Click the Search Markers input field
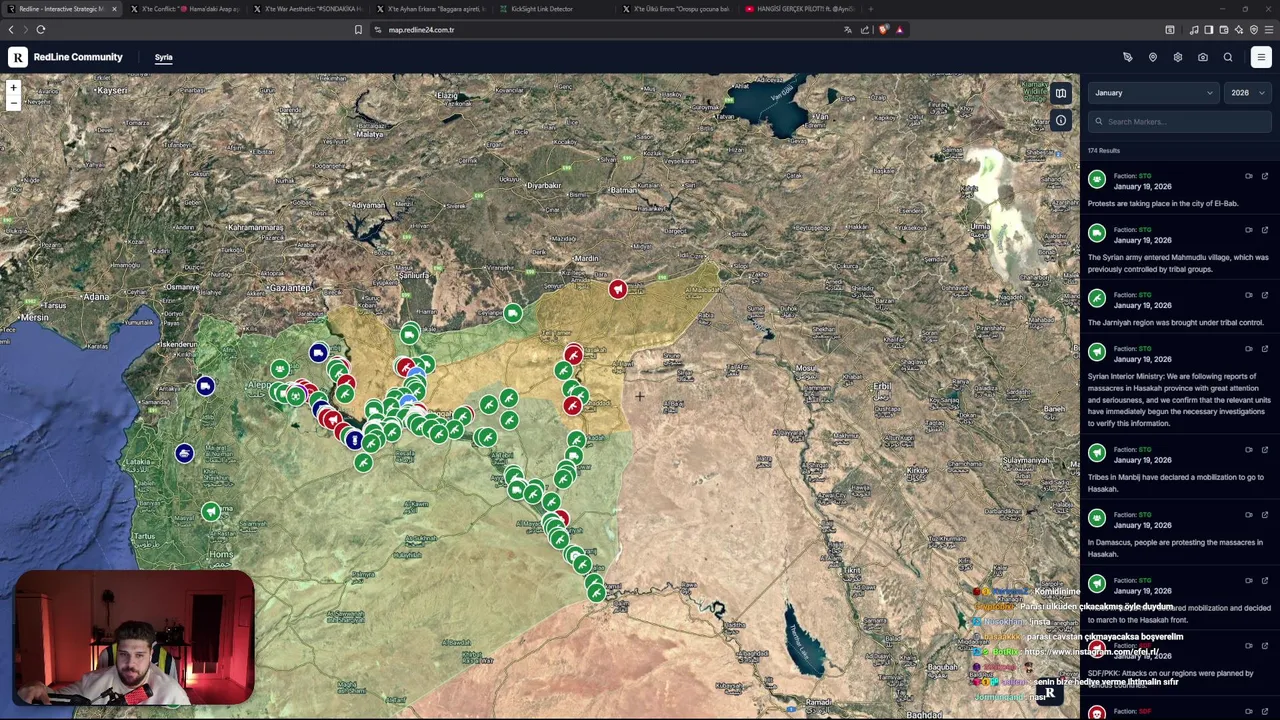 click(1180, 122)
